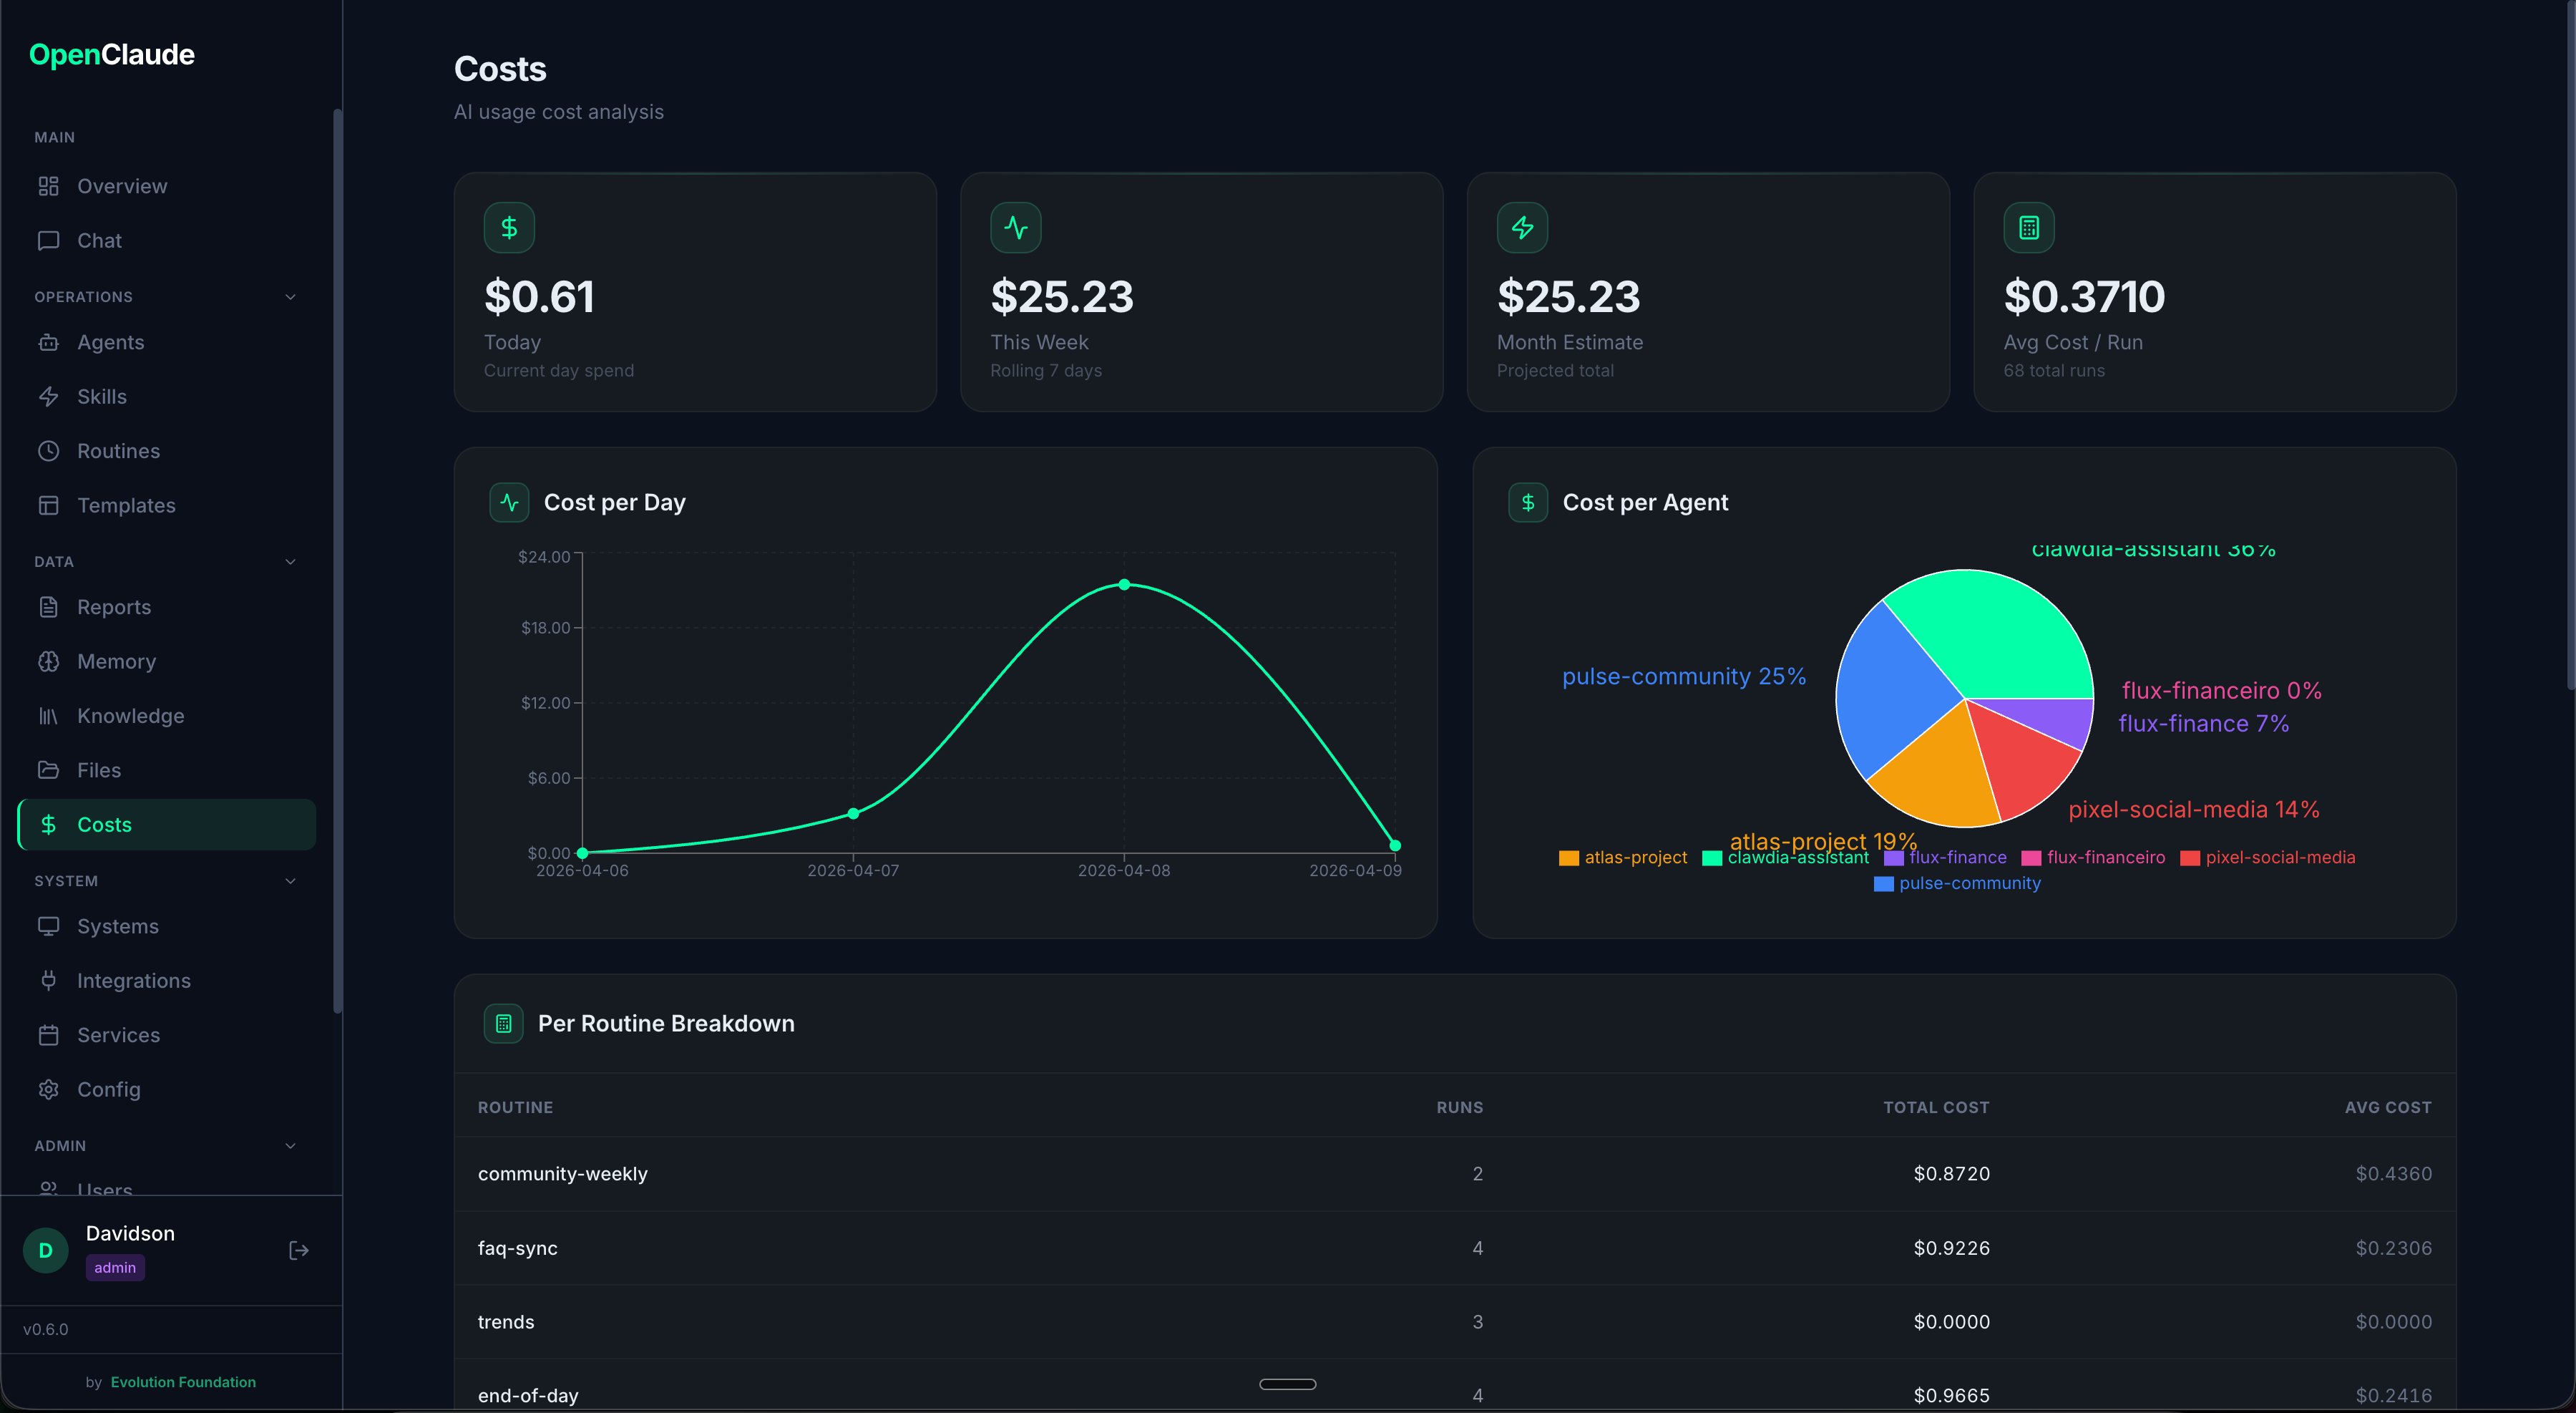The width and height of the screenshot is (2576, 1413).
Task: Toggle the pixel-social-media legend entry
Action: coord(2267,858)
